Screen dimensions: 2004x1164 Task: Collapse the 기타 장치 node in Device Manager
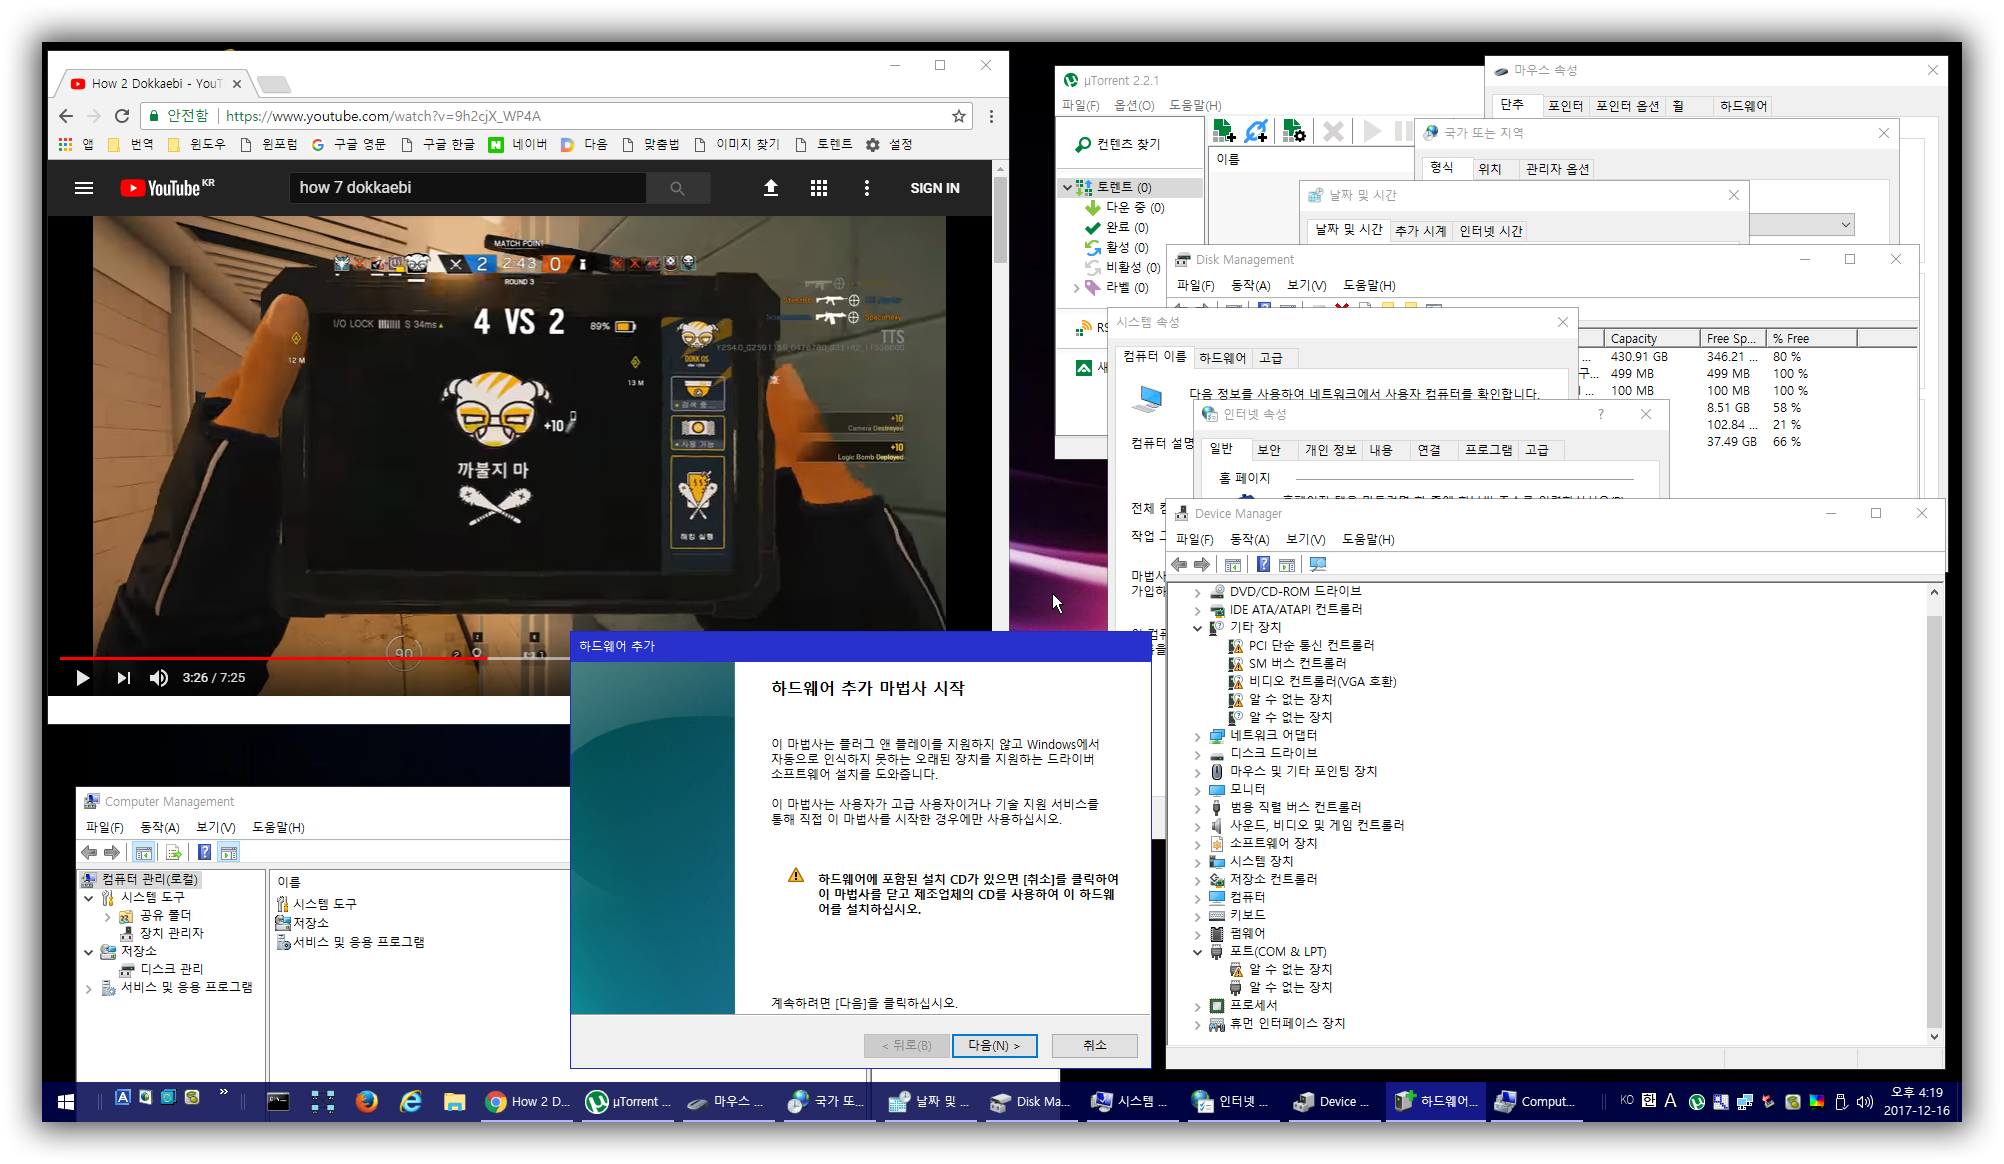(1197, 628)
